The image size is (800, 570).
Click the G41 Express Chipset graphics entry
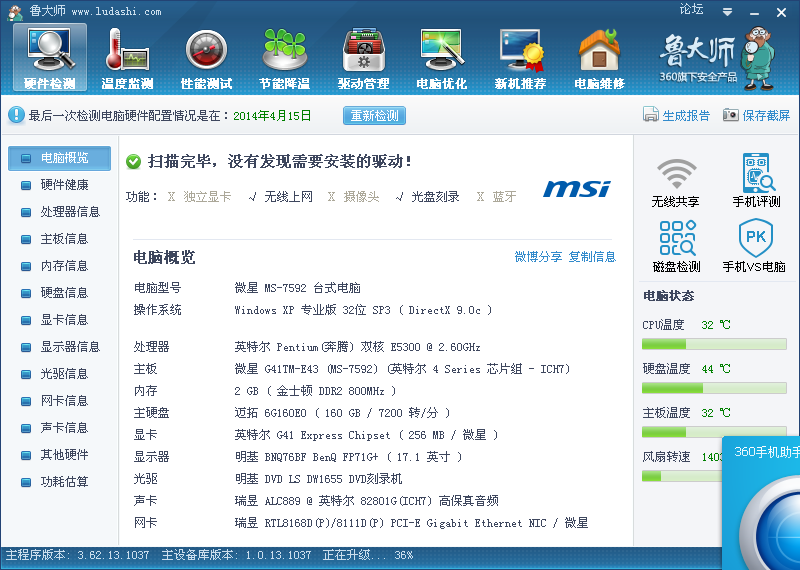[x=366, y=435]
